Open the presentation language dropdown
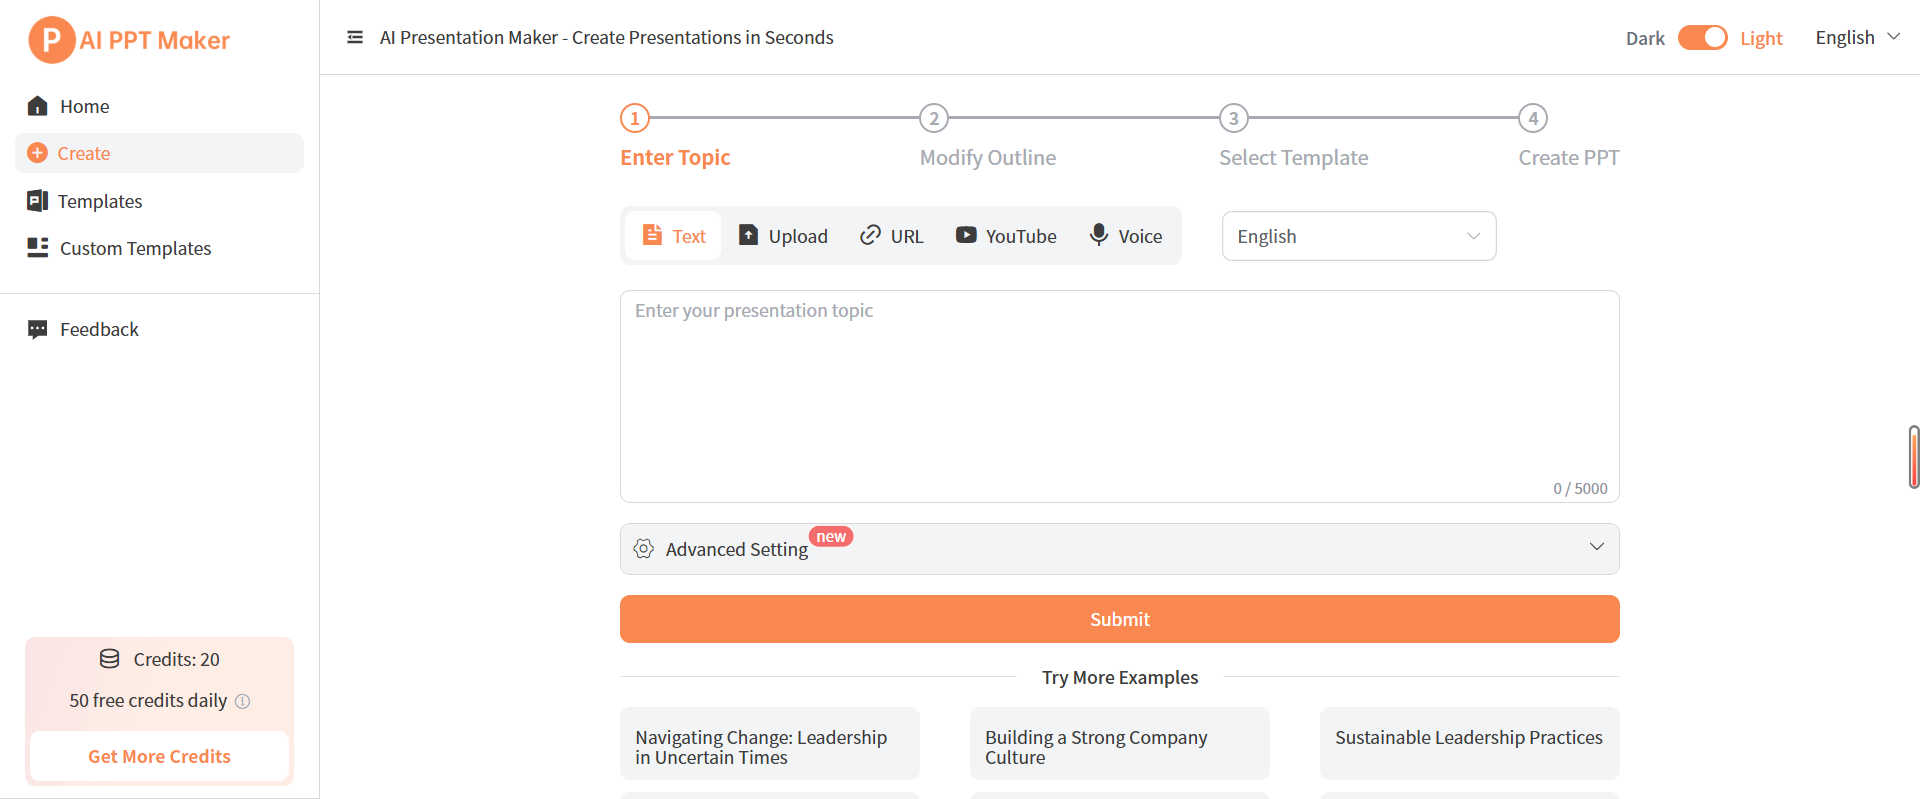 [x=1358, y=236]
